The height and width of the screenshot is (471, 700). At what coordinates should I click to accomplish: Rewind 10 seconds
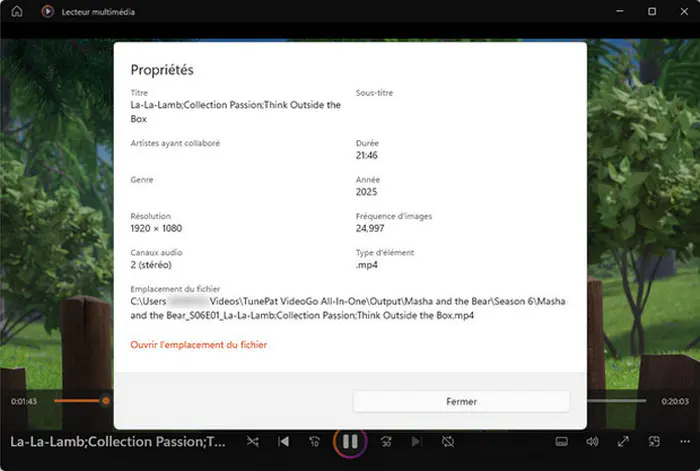314,442
